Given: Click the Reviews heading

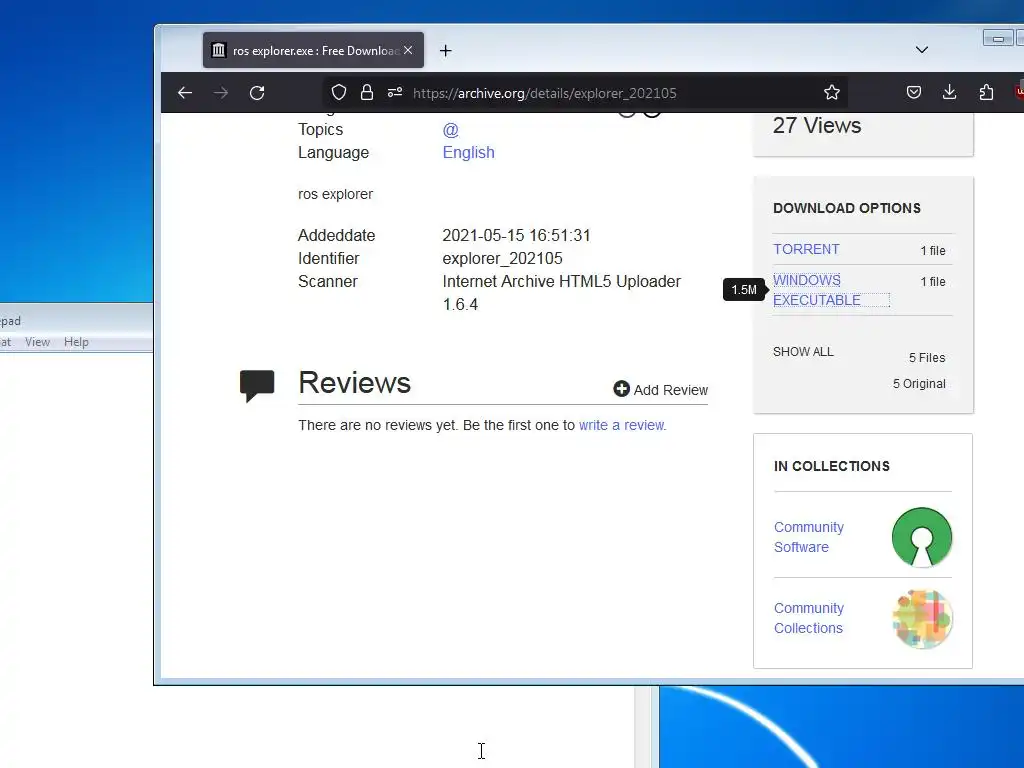Looking at the screenshot, I should (x=354, y=382).
